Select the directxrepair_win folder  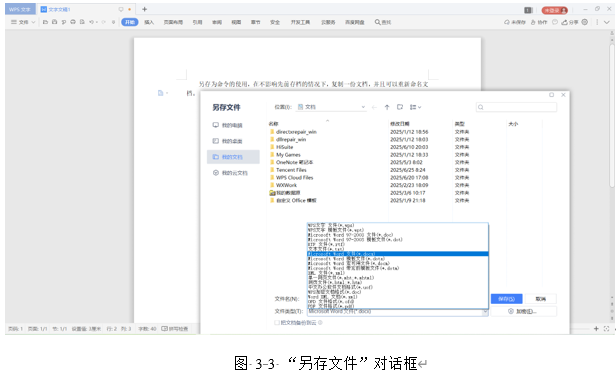pos(296,132)
